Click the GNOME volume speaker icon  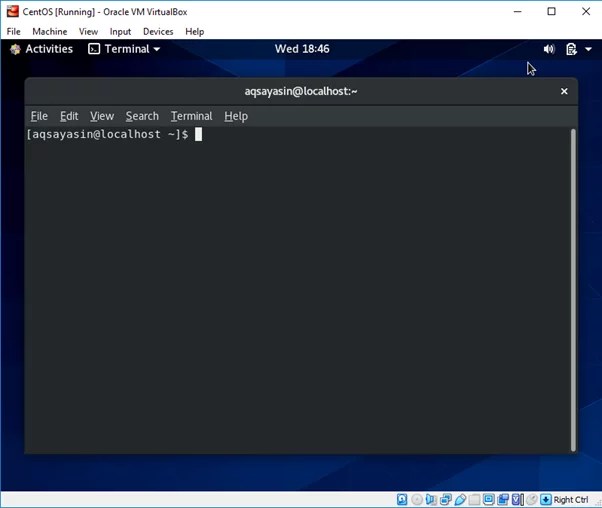coord(549,49)
